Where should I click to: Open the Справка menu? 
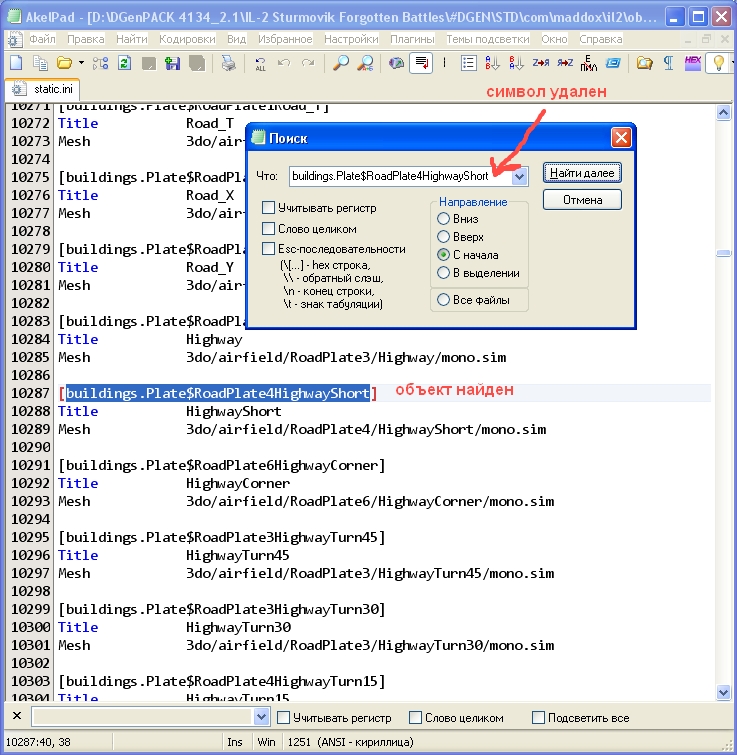(x=600, y=39)
